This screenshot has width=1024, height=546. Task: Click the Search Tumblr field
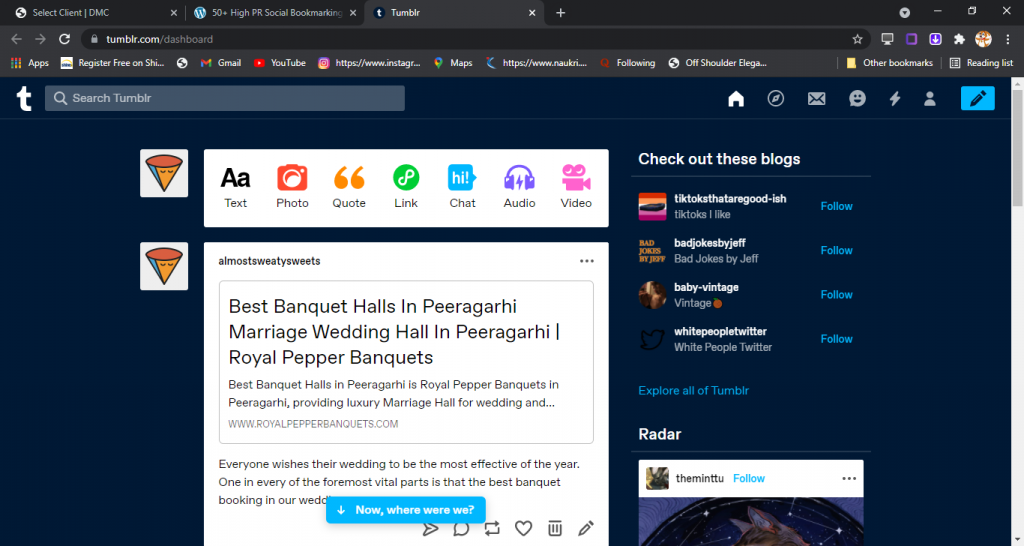click(x=225, y=98)
